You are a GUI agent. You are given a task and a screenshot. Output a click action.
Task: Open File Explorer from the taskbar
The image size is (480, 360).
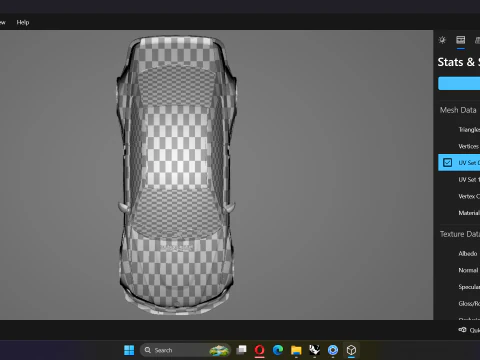coord(296,350)
